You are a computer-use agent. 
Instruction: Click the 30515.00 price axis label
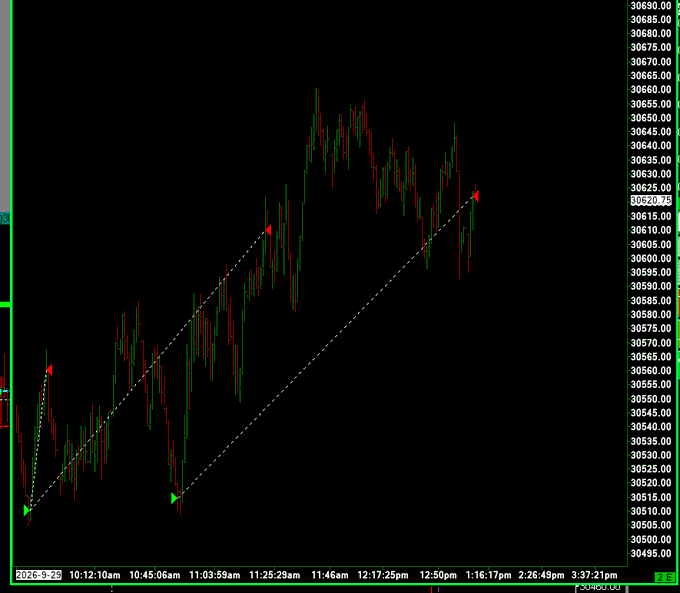point(651,497)
